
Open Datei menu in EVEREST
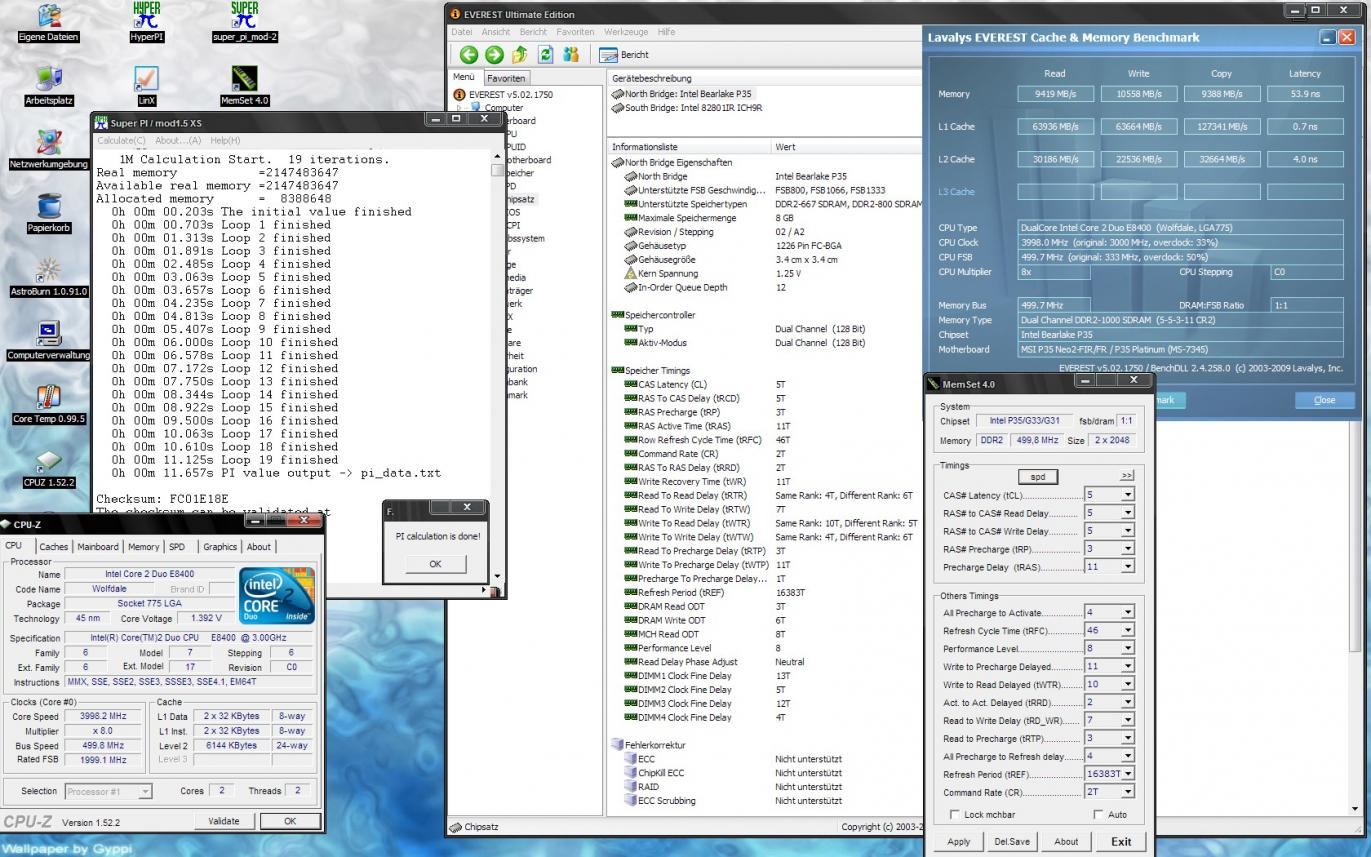tap(461, 32)
